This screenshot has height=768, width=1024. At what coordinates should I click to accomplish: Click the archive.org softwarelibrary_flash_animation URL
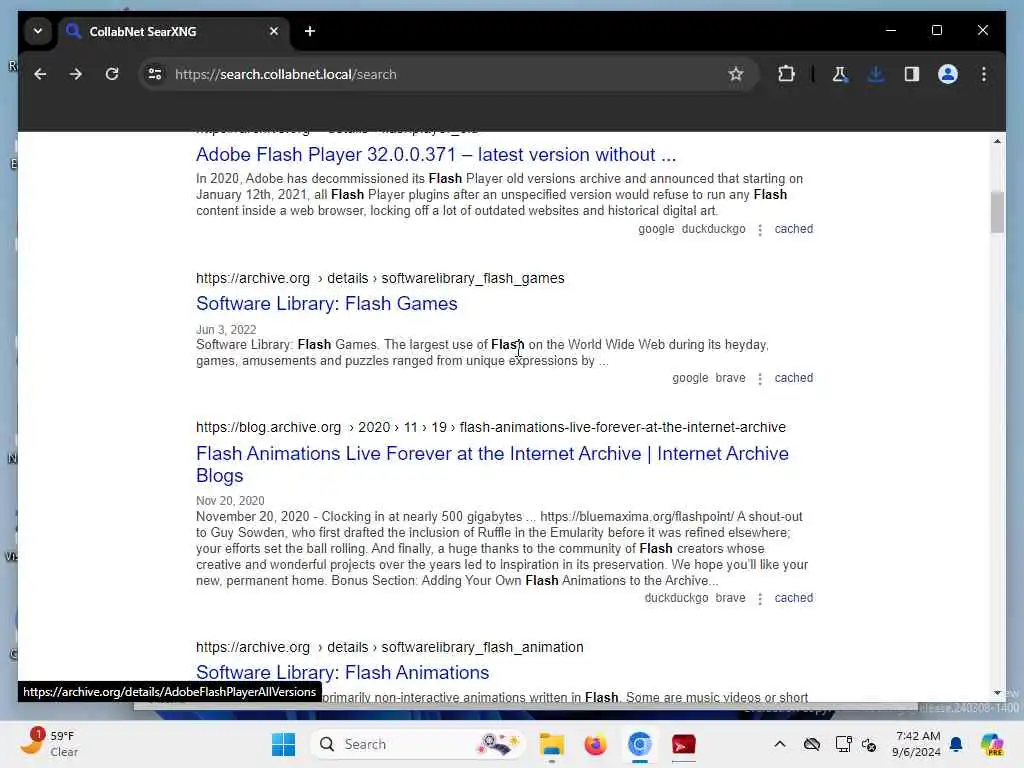[390, 647]
